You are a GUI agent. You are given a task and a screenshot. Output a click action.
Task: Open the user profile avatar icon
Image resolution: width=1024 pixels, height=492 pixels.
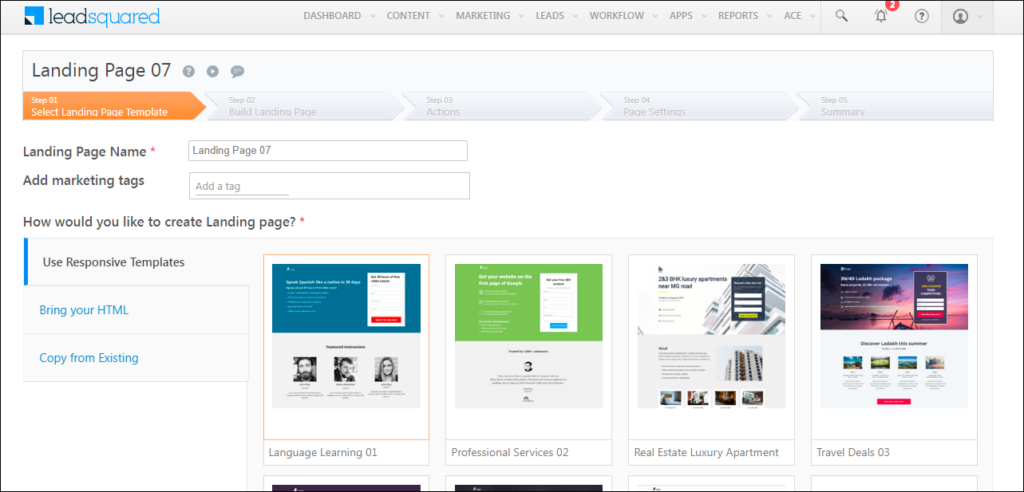pyautogui.click(x=960, y=17)
